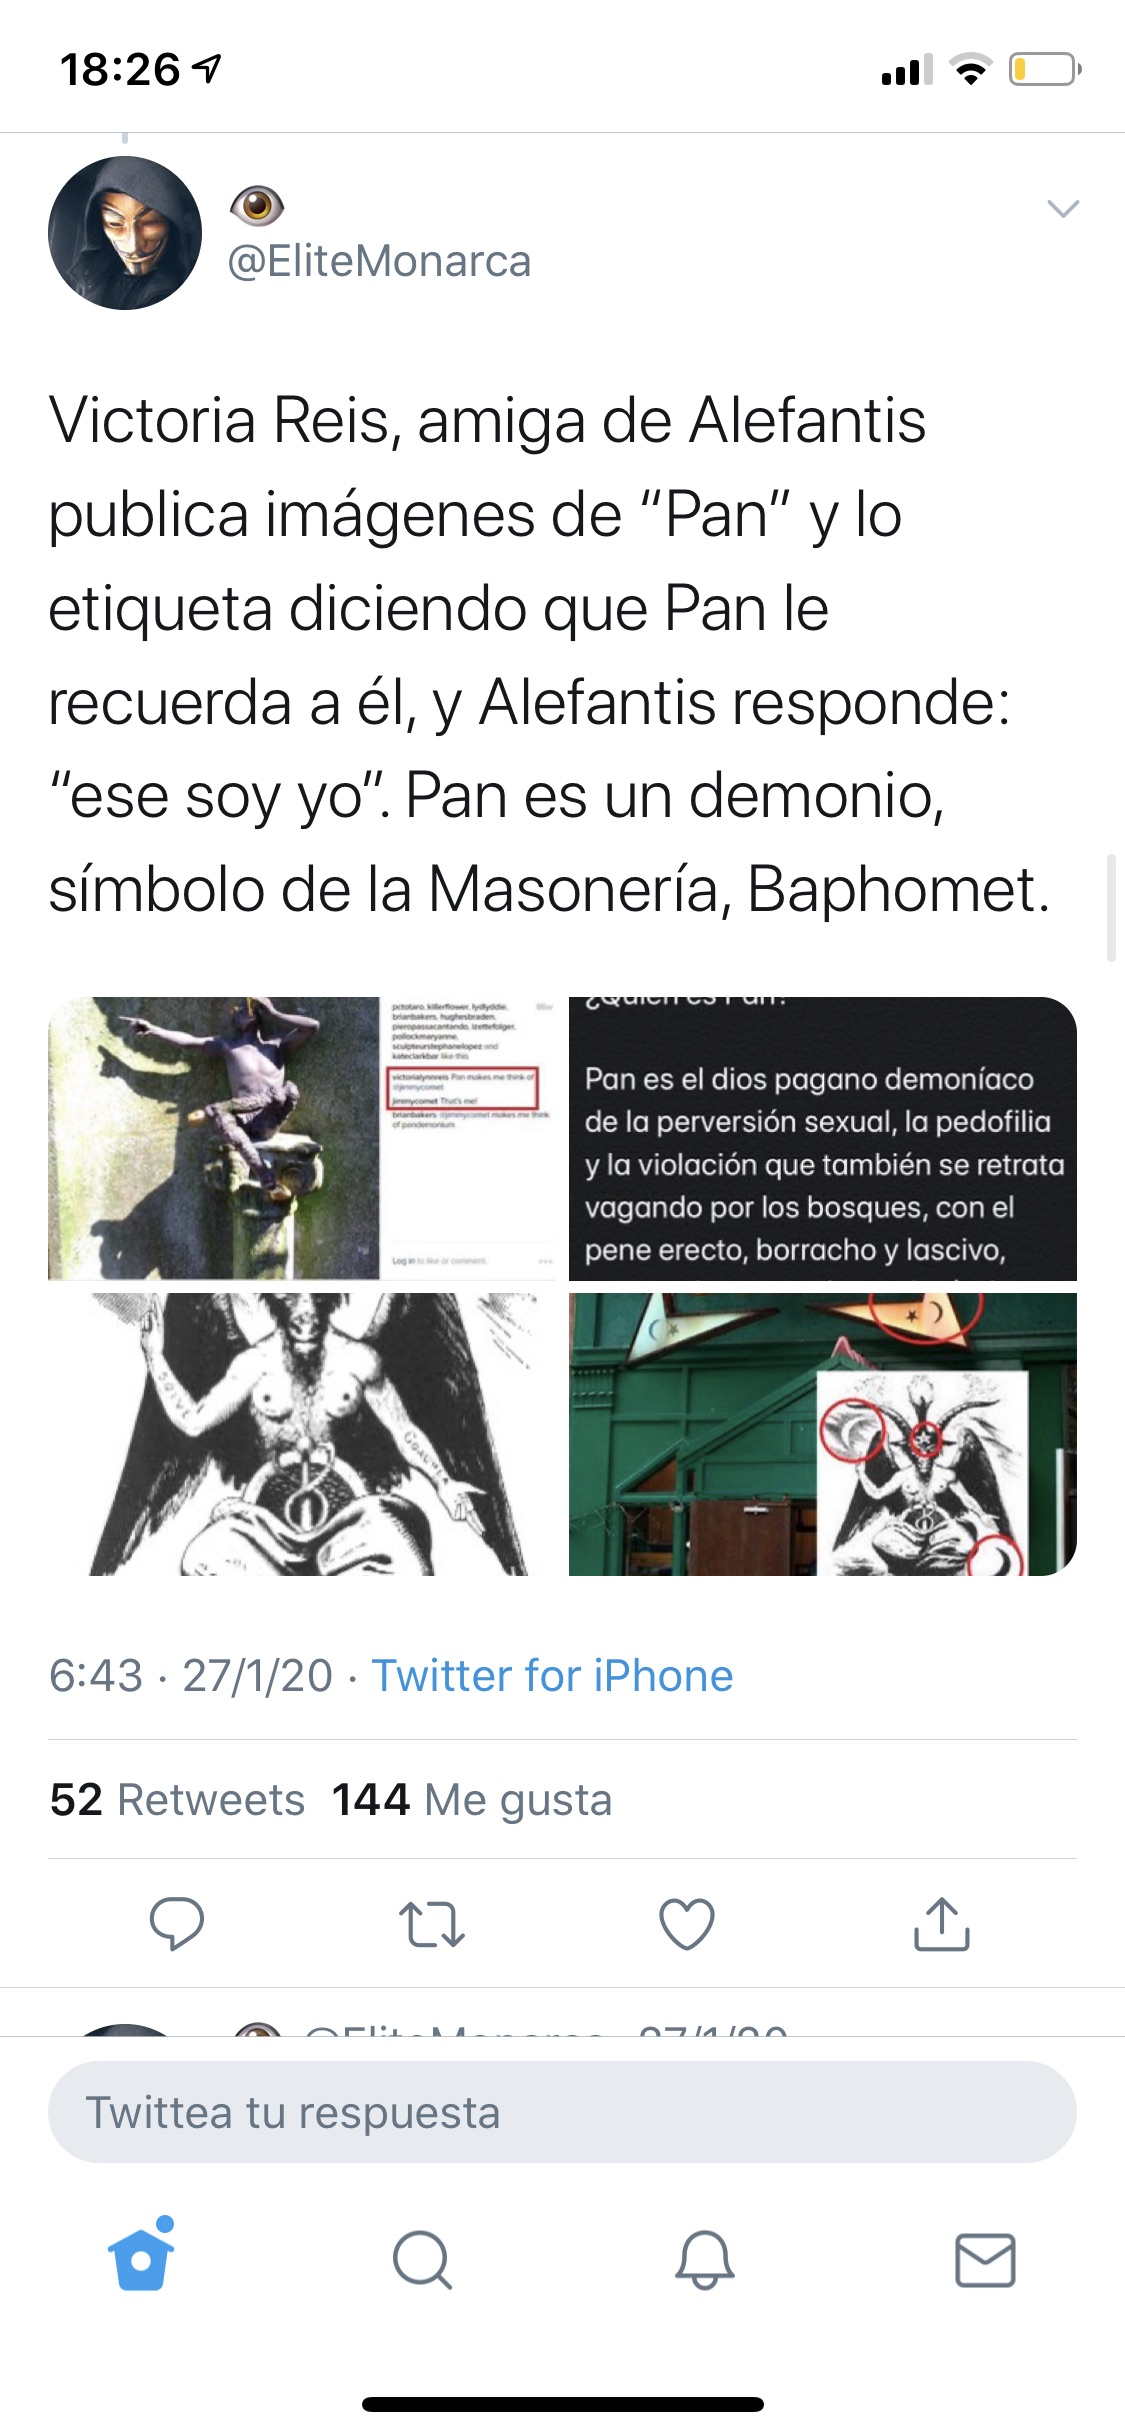View the 52 Retweets list

click(177, 1799)
